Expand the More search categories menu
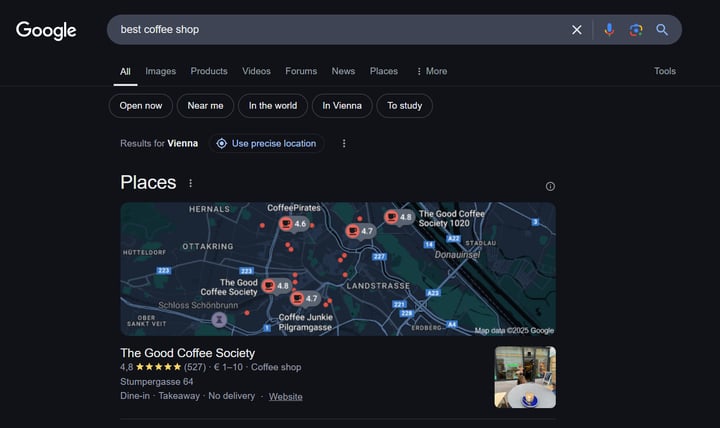720x428 pixels. pyautogui.click(x=431, y=71)
